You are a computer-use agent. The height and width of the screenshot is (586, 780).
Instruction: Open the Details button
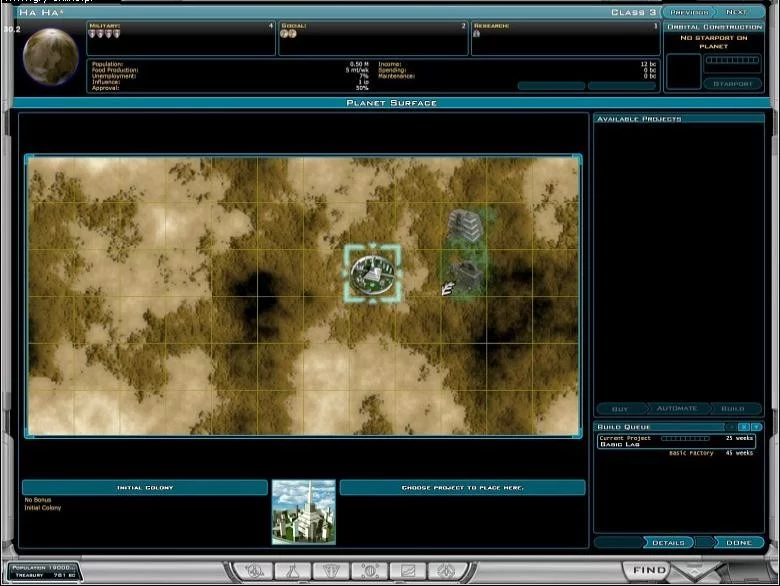pyautogui.click(x=668, y=543)
